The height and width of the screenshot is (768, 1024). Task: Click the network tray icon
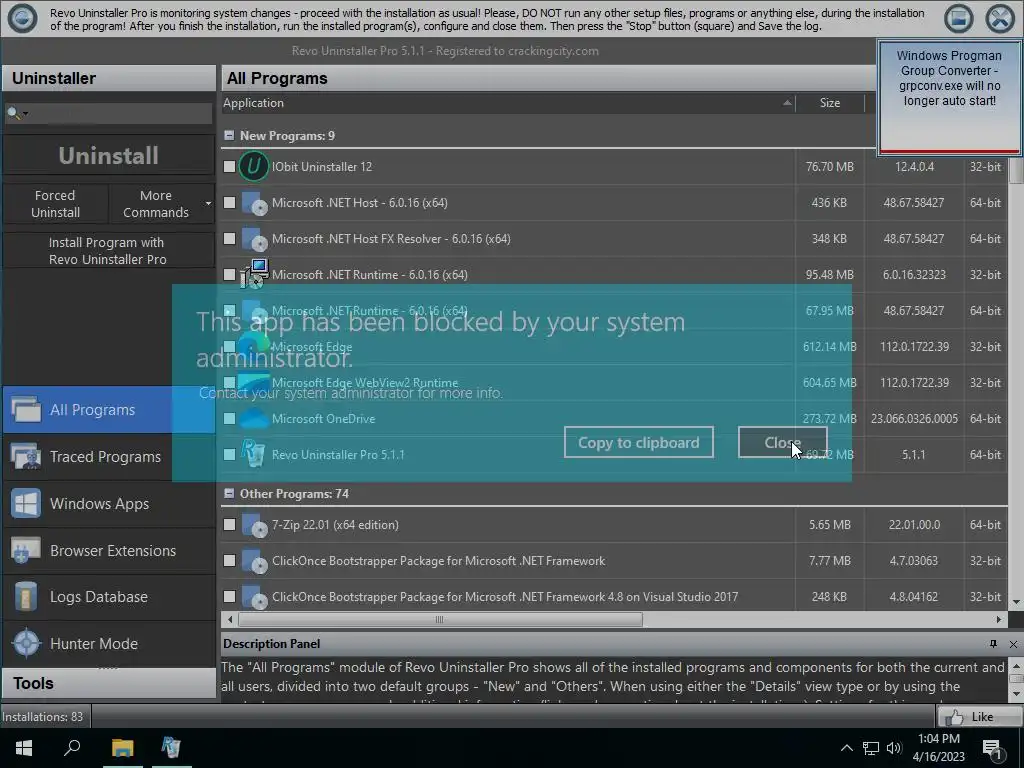tap(871, 748)
